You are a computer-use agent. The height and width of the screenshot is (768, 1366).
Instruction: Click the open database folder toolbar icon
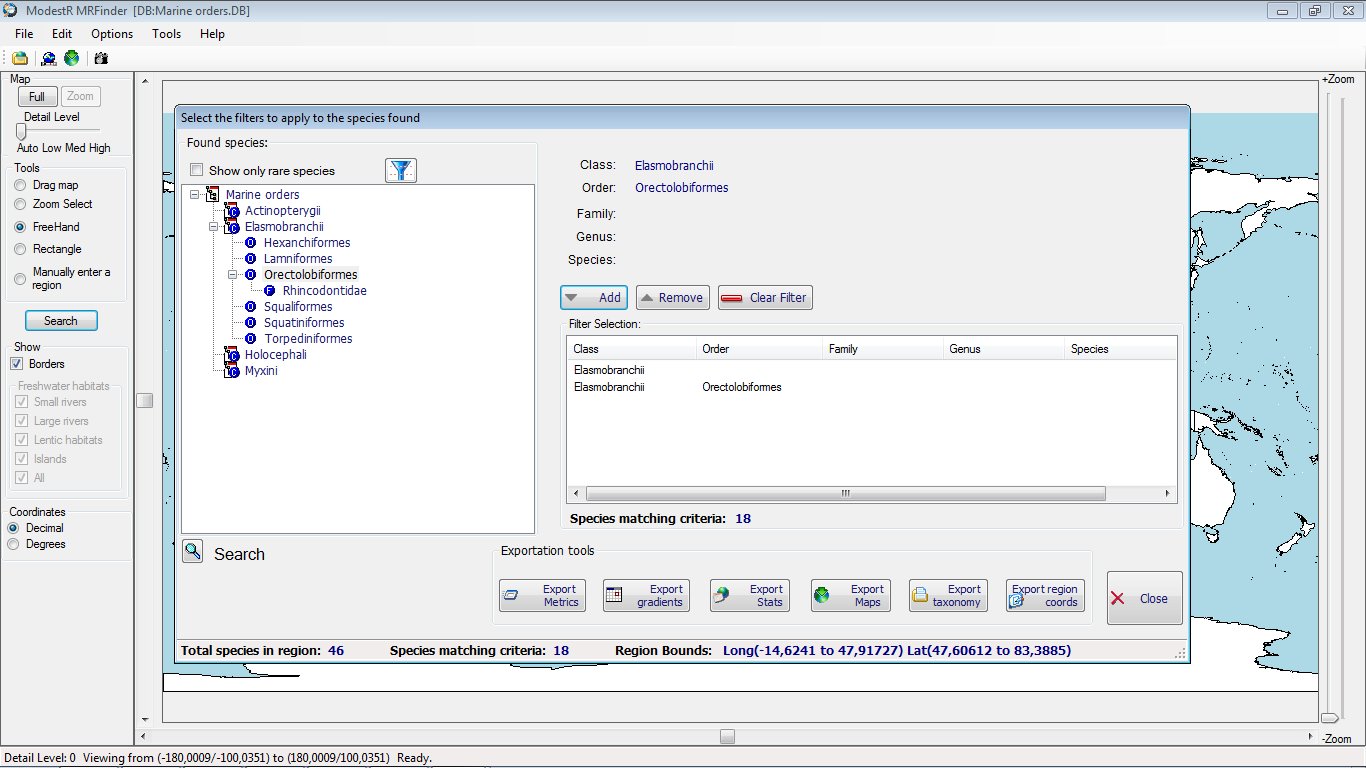pyautogui.click(x=20, y=58)
